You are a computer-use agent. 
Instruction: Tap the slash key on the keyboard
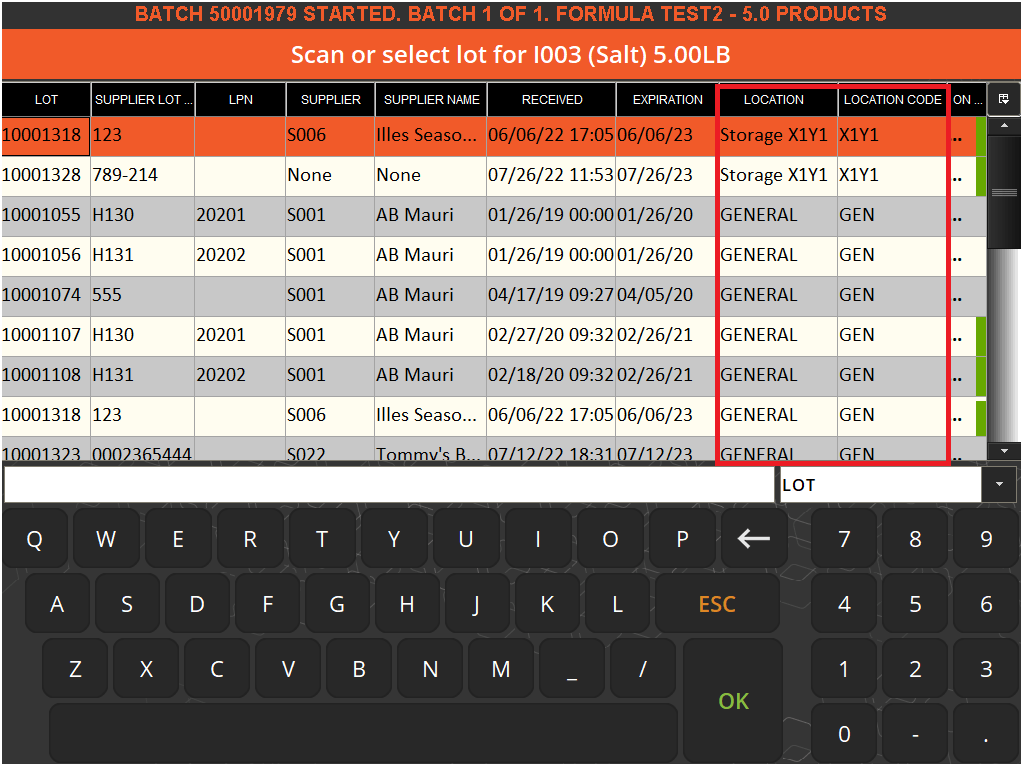[x=643, y=669]
